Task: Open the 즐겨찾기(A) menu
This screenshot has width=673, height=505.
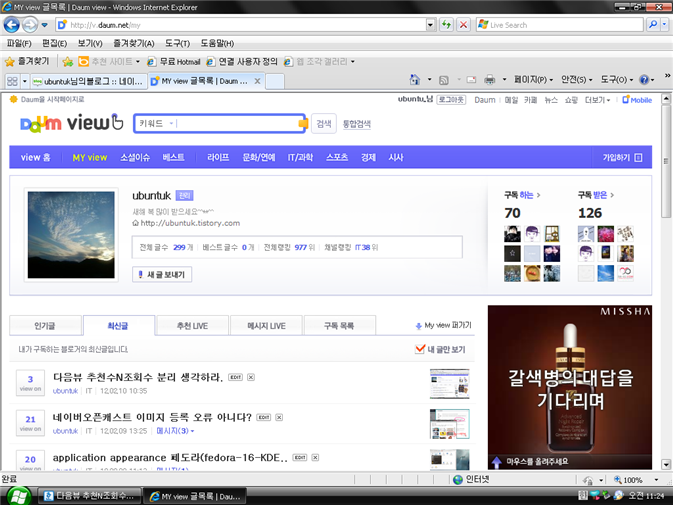Action: 133,43
